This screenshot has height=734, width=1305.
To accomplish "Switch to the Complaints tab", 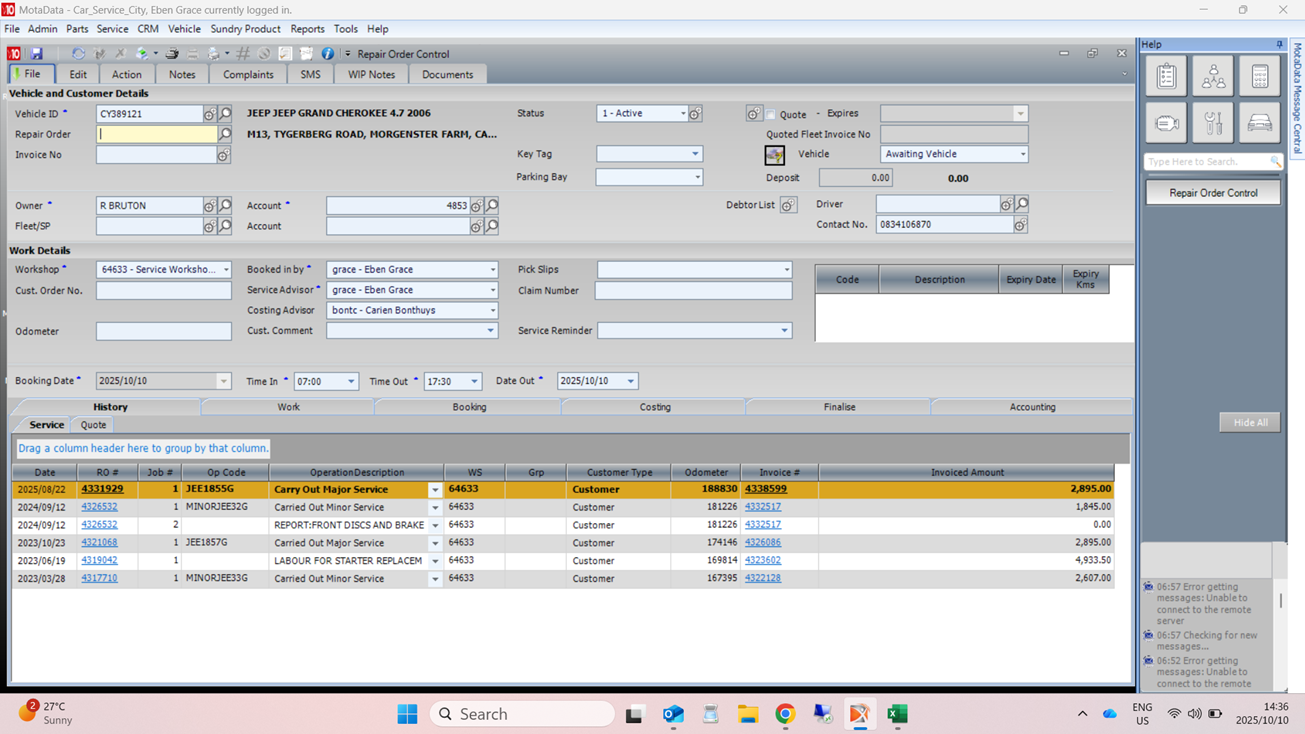I will pos(248,75).
